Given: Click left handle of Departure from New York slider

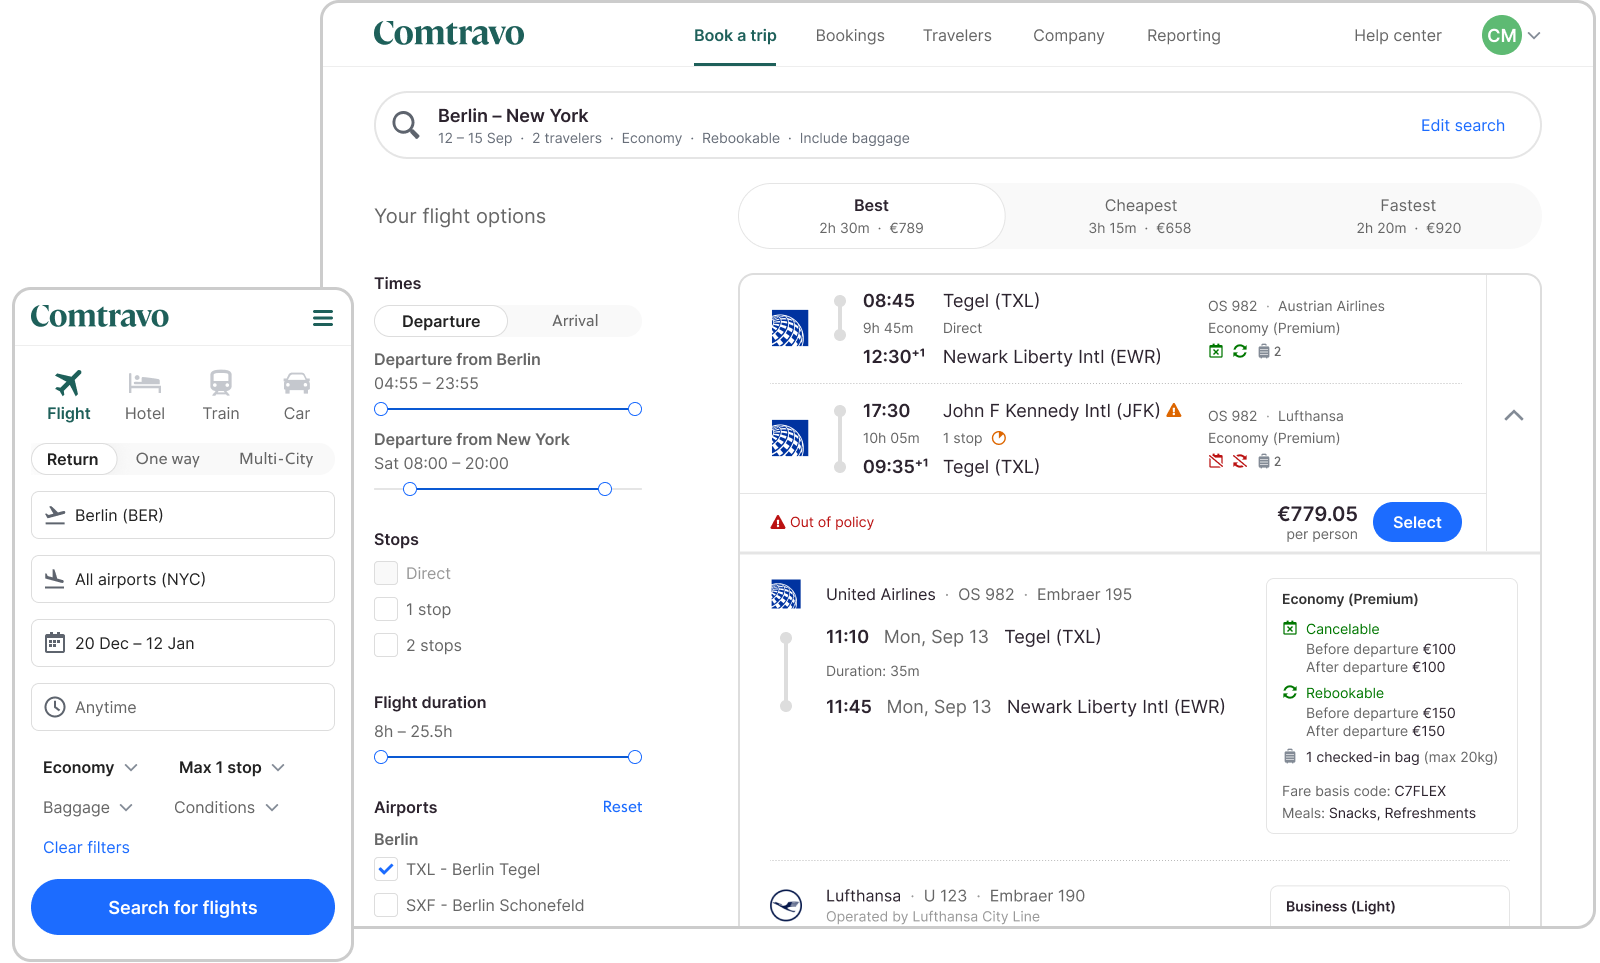Looking at the screenshot, I should [x=410, y=489].
